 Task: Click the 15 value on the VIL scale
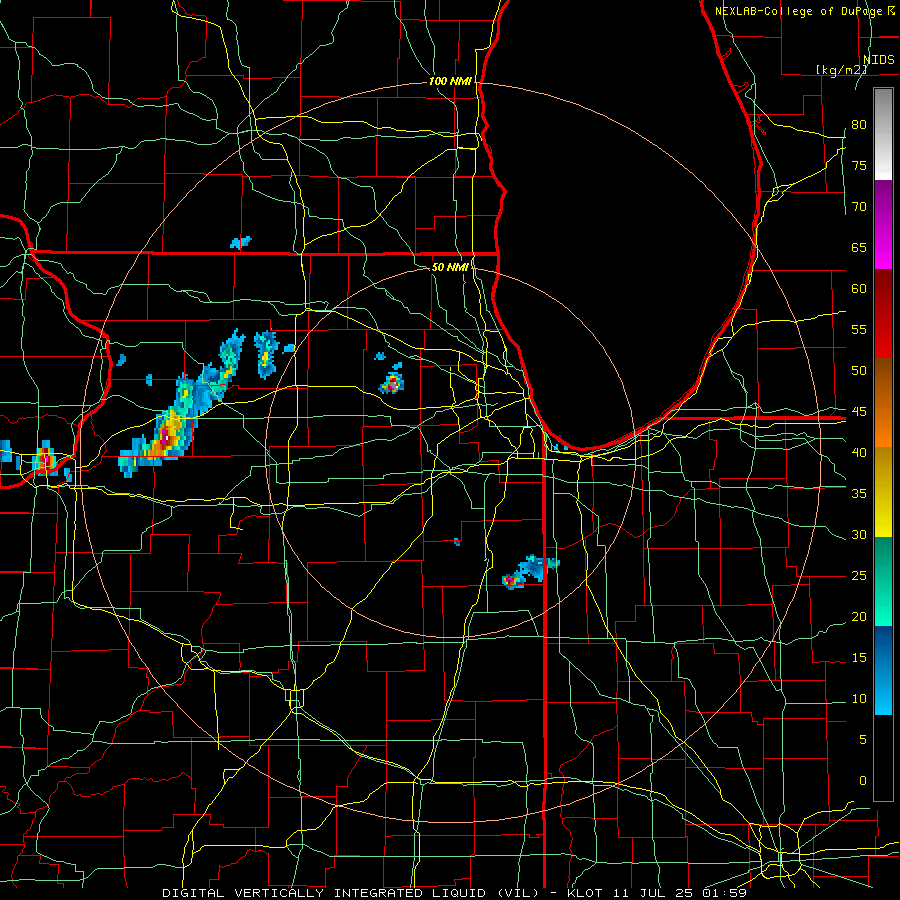pyautogui.click(x=859, y=658)
